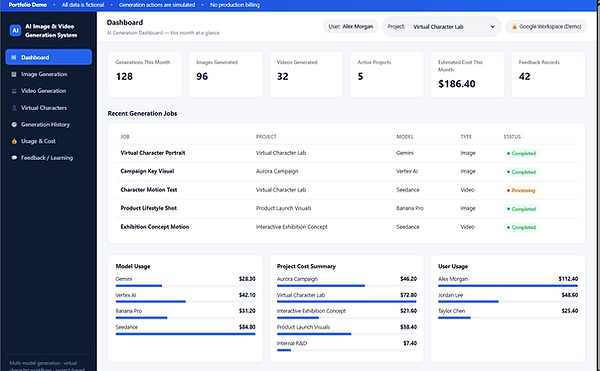Click the Vertex AI $42.10 amount
Viewport: 600px width, 371px height.
[x=247, y=295]
